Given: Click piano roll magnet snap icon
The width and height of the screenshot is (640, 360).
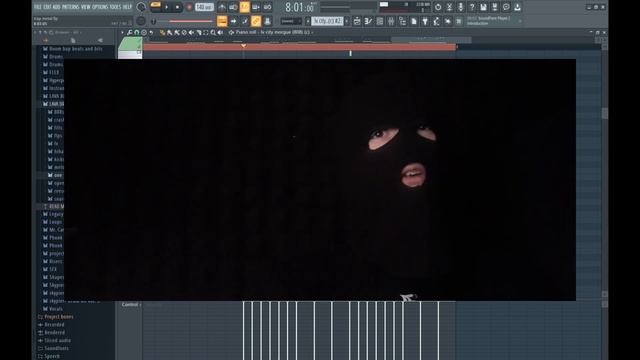Looking at the screenshot, I should (137, 32).
